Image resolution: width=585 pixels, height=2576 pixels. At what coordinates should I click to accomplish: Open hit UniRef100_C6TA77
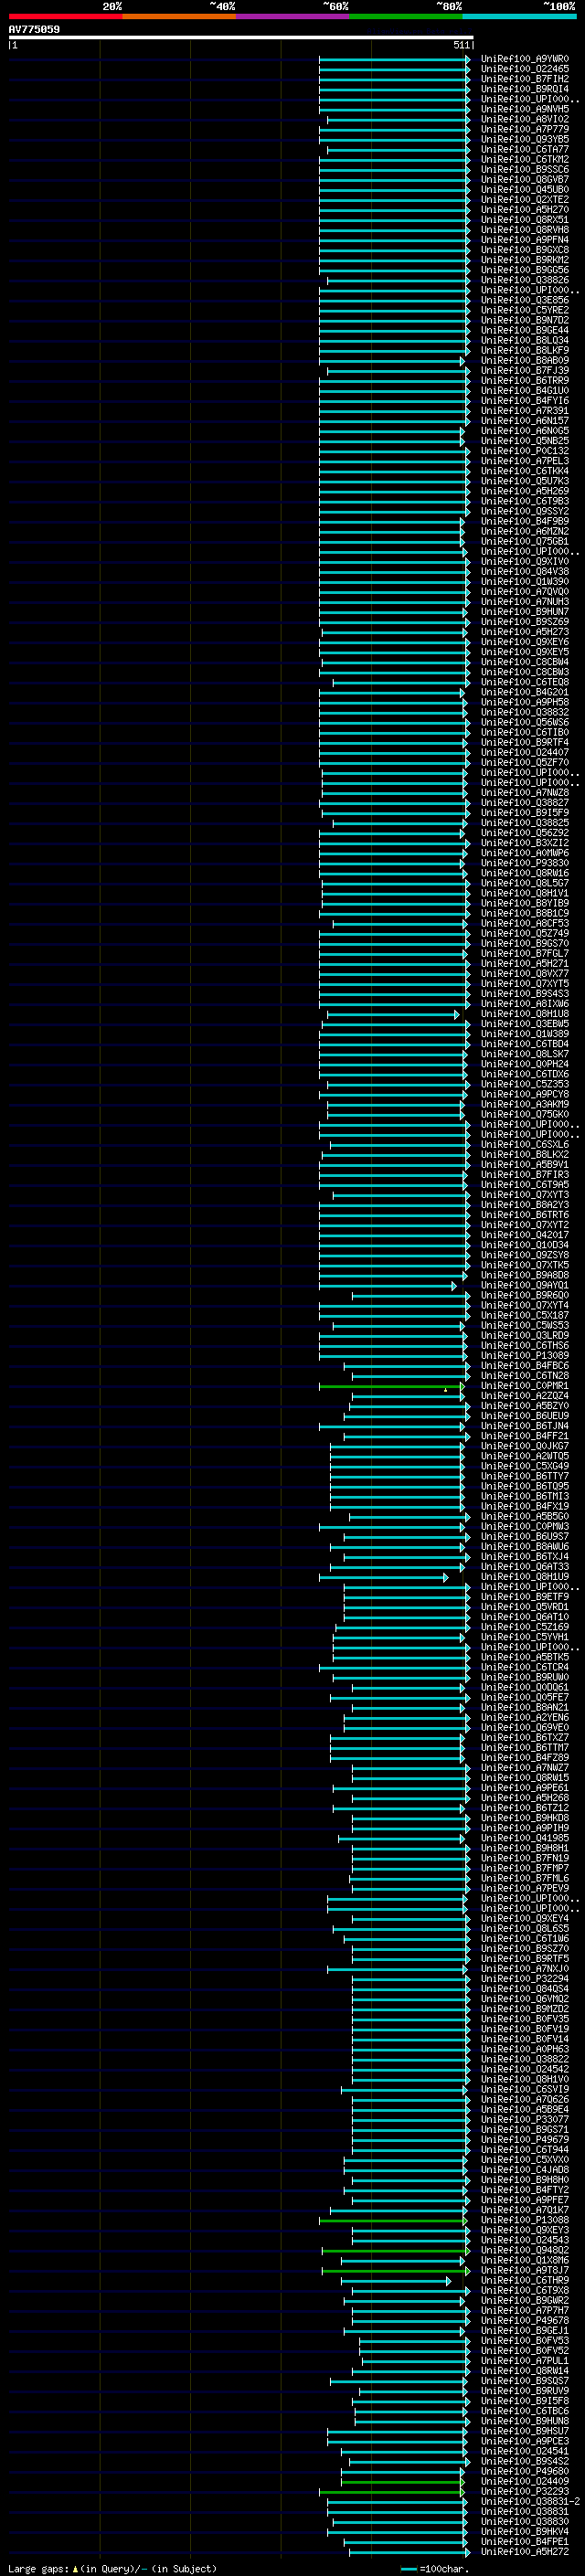(524, 149)
